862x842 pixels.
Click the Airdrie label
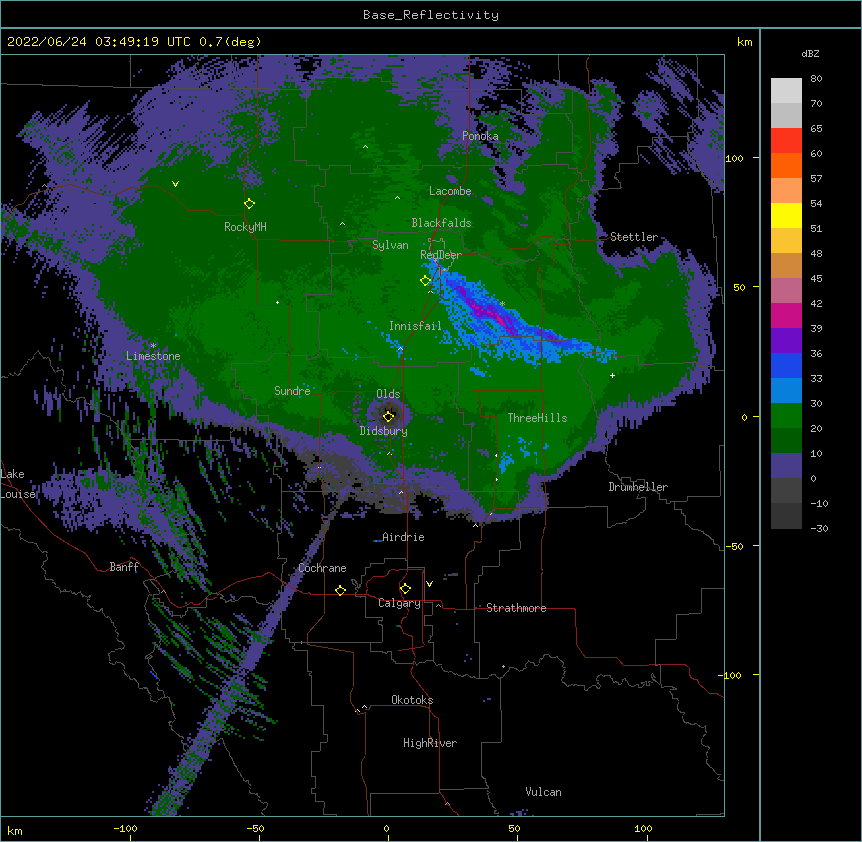[x=403, y=537]
